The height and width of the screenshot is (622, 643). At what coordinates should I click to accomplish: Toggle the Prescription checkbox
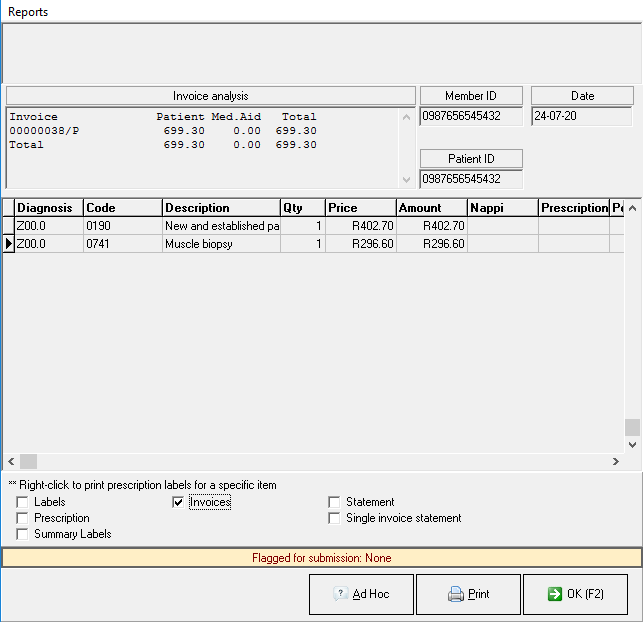[23, 518]
